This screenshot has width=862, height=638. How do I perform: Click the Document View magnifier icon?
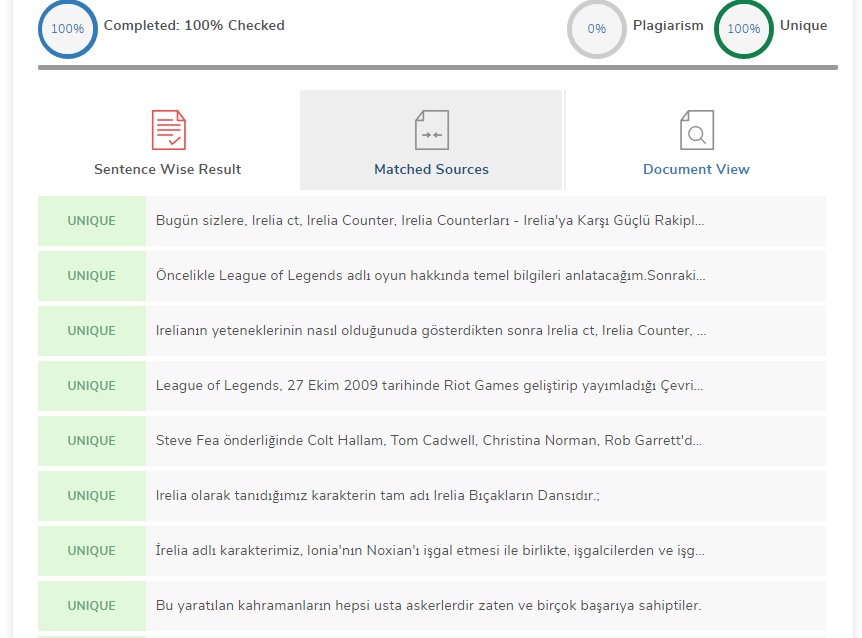click(x=696, y=130)
